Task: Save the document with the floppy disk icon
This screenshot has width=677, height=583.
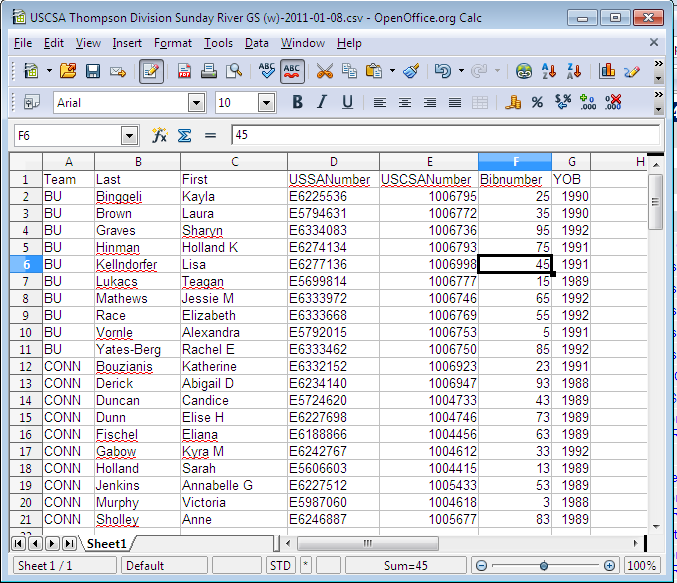Action: tap(92, 71)
